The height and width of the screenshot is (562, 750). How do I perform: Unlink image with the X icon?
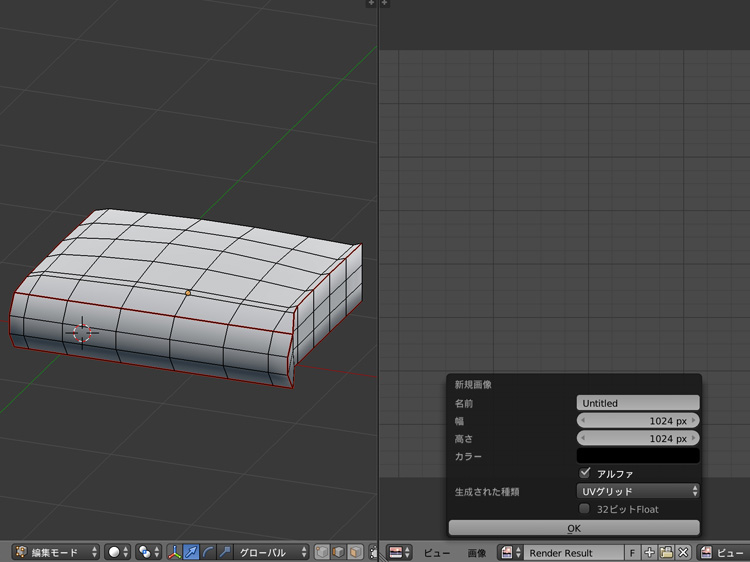[683, 552]
